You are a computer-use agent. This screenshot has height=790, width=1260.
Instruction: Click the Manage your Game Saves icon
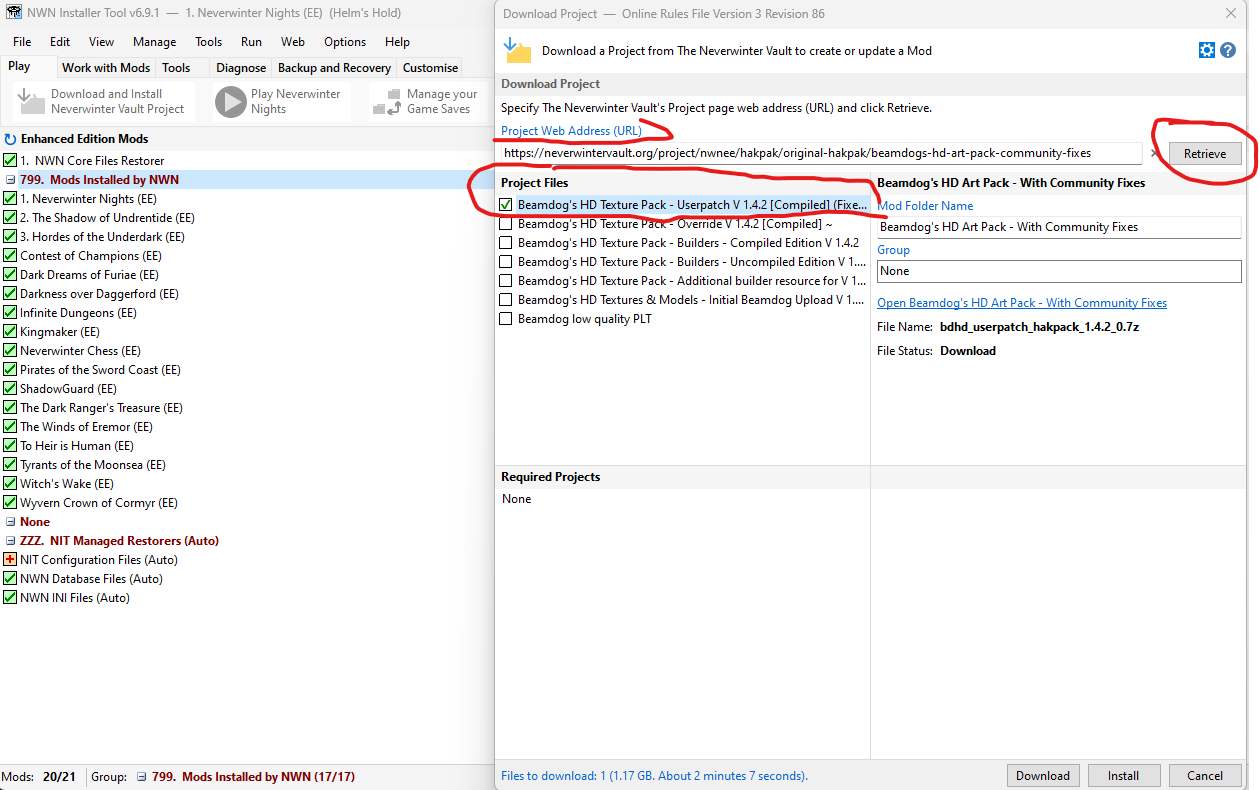point(385,101)
